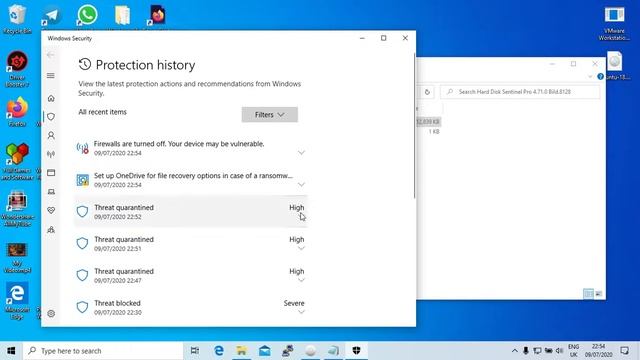Select 'Firewalls are turned off' message text
640x360 pixels.
[179, 144]
